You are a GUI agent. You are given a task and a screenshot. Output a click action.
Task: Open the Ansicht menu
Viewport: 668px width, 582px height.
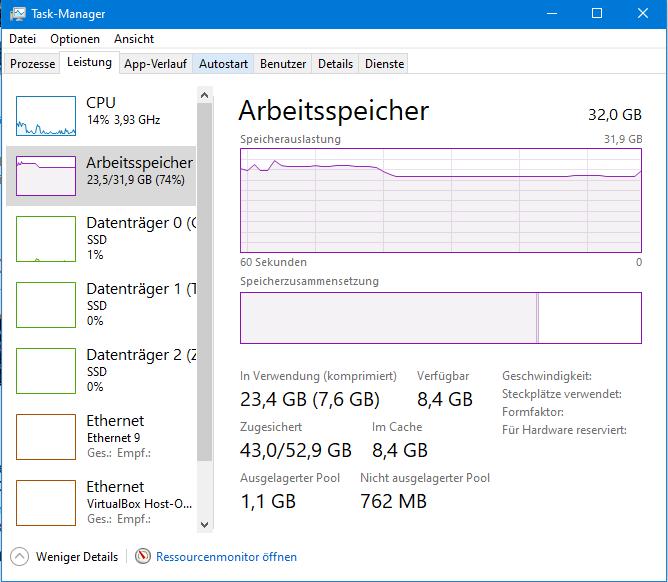pos(134,39)
